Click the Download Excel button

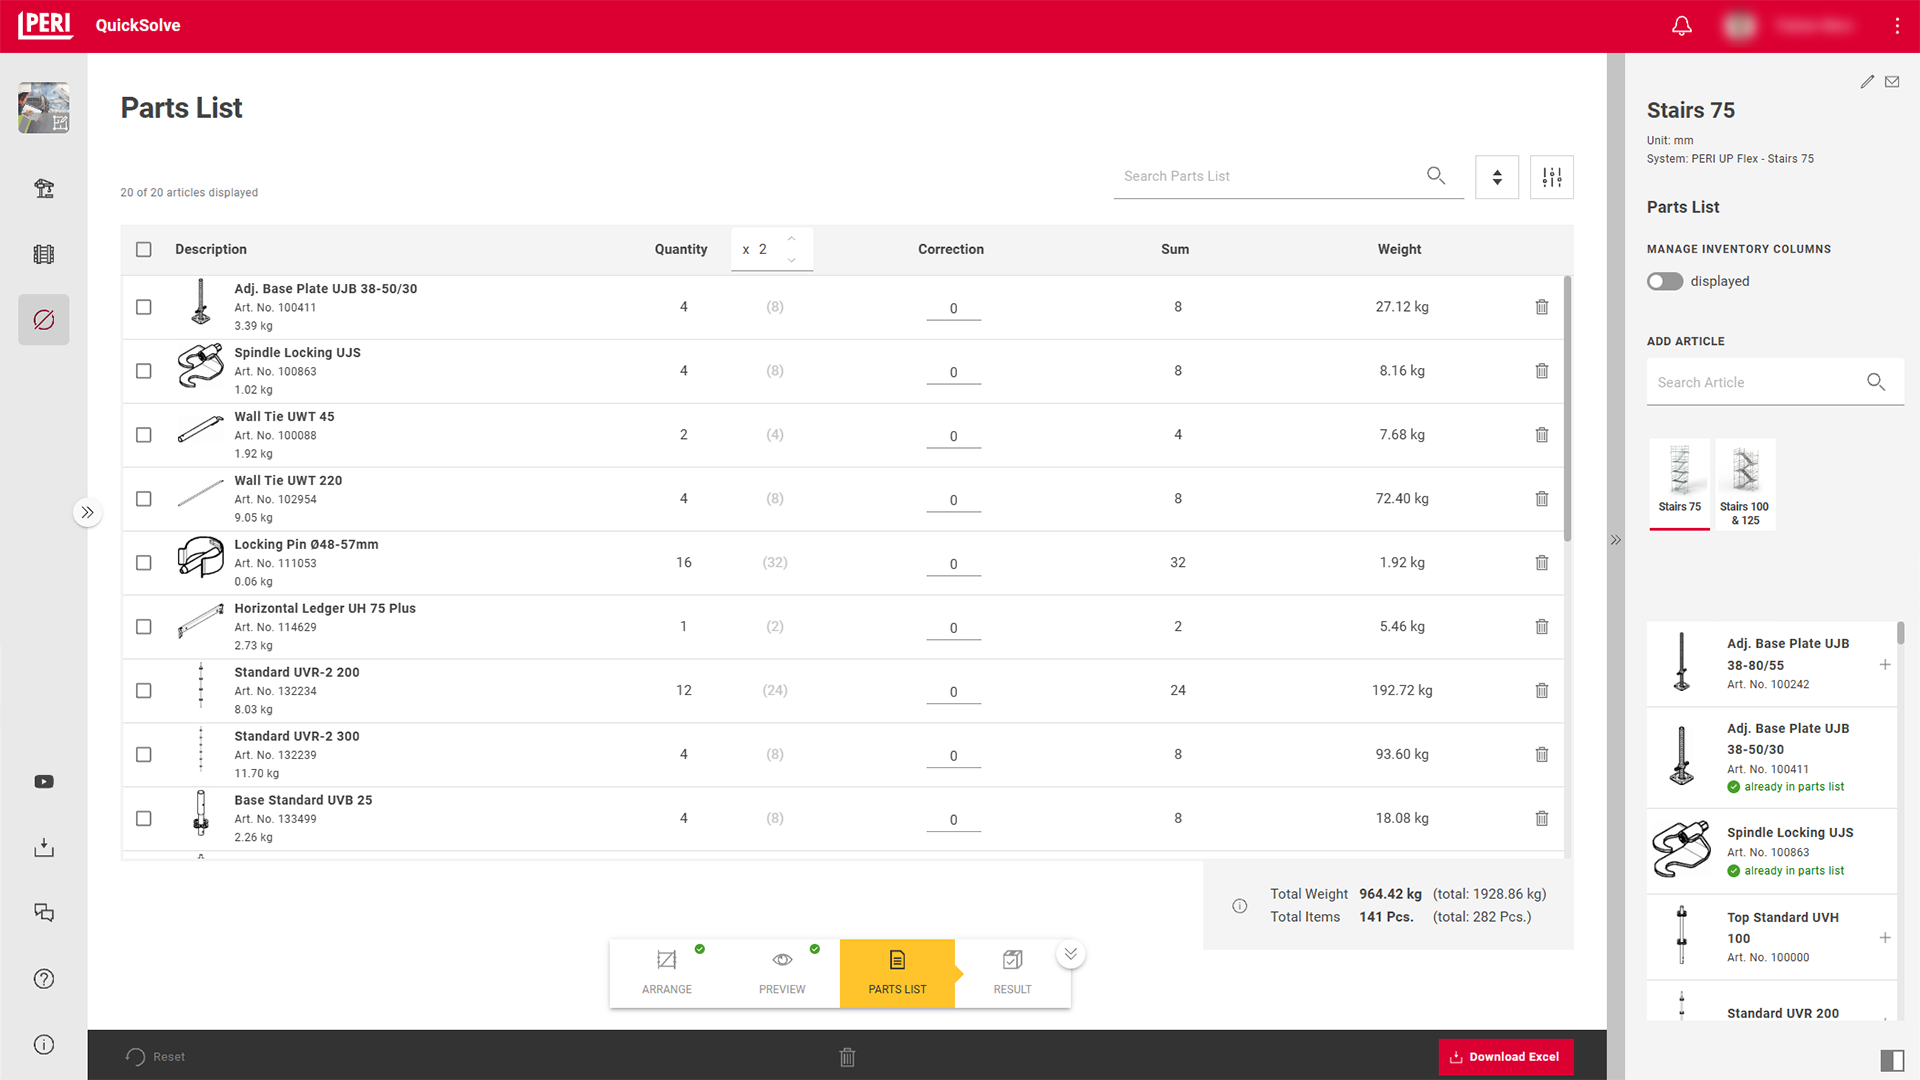click(1506, 1056)
